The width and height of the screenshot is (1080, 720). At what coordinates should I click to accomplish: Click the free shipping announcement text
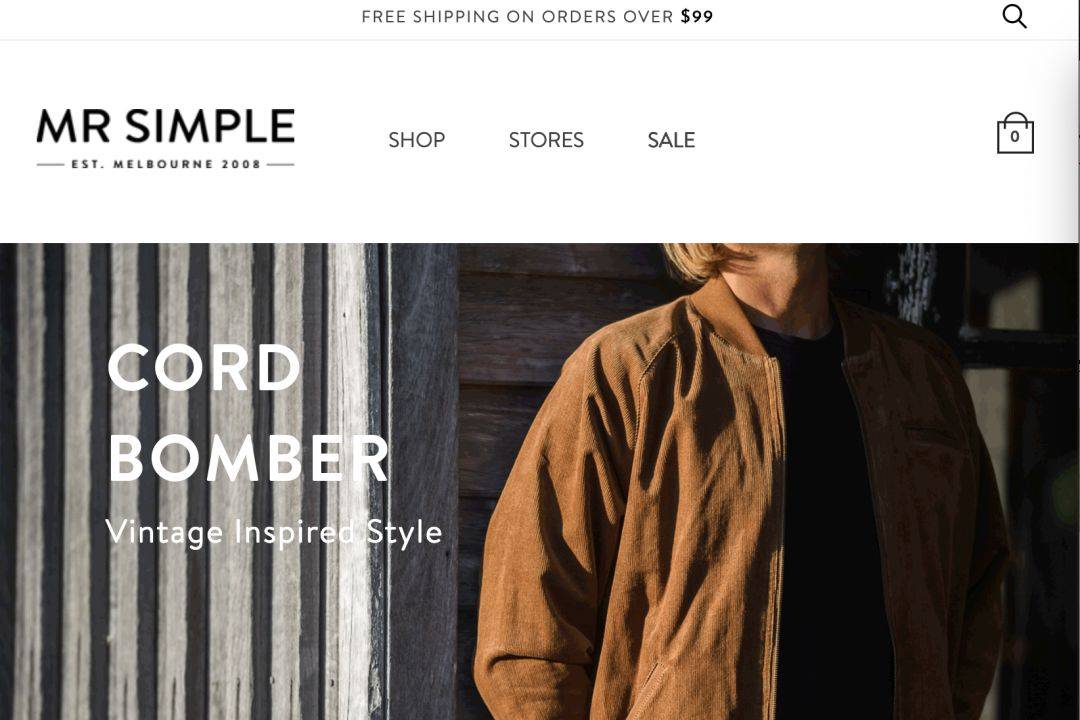(x=537, y=17)
